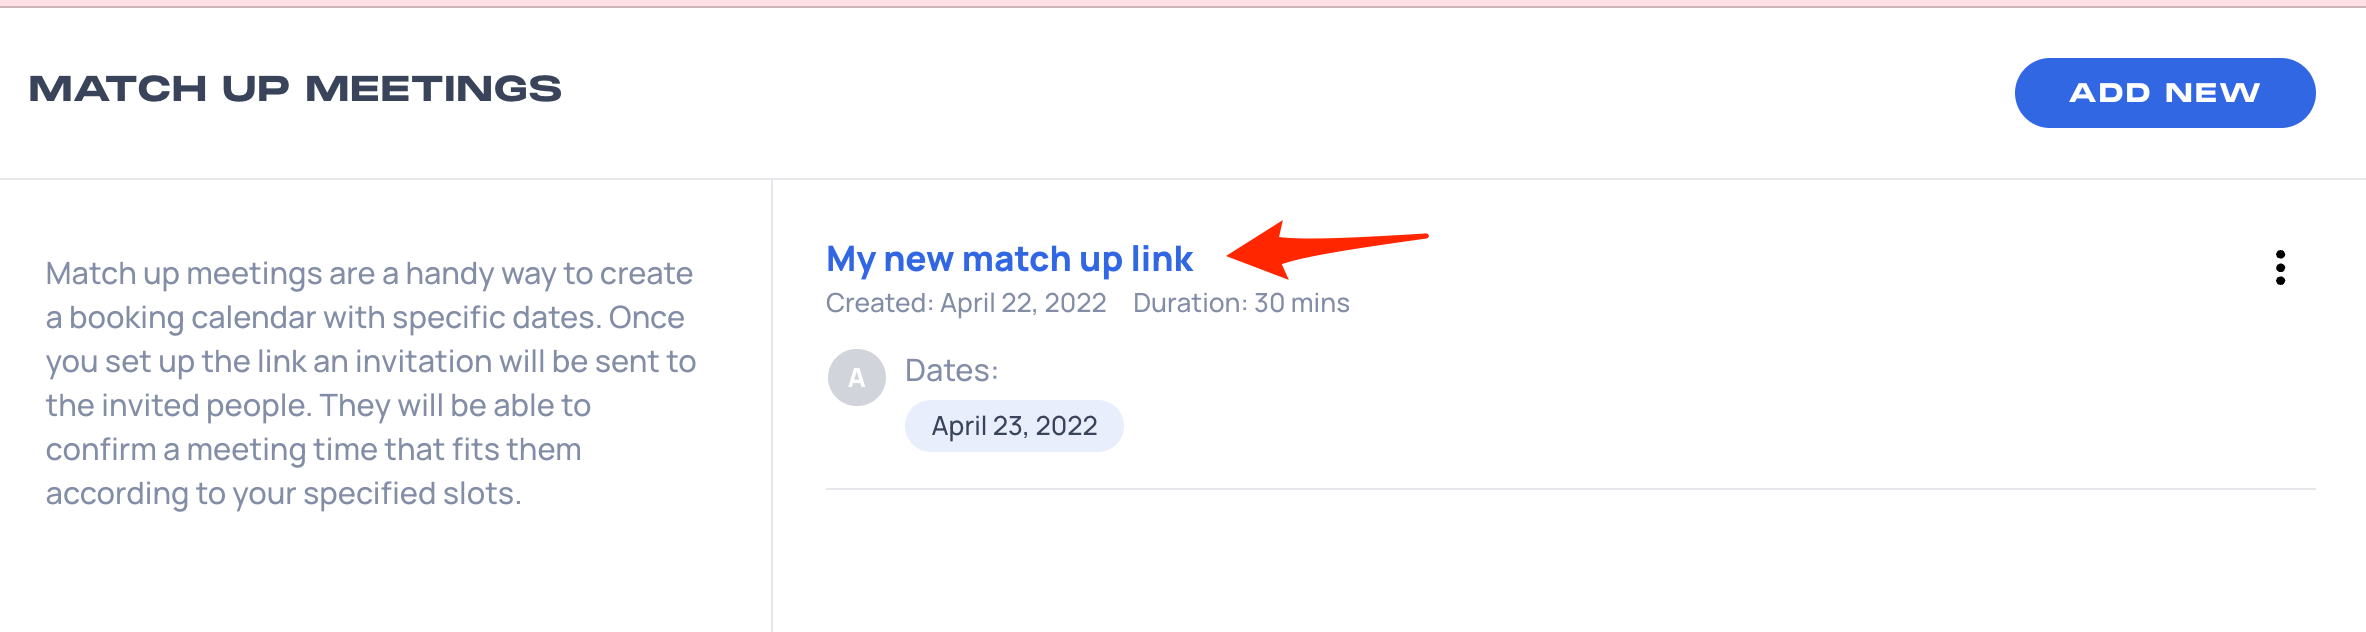The height and width of the screenshot is (632, 2366).
Task: Click the vertical divider beside the description
Action: coord(772,405)
